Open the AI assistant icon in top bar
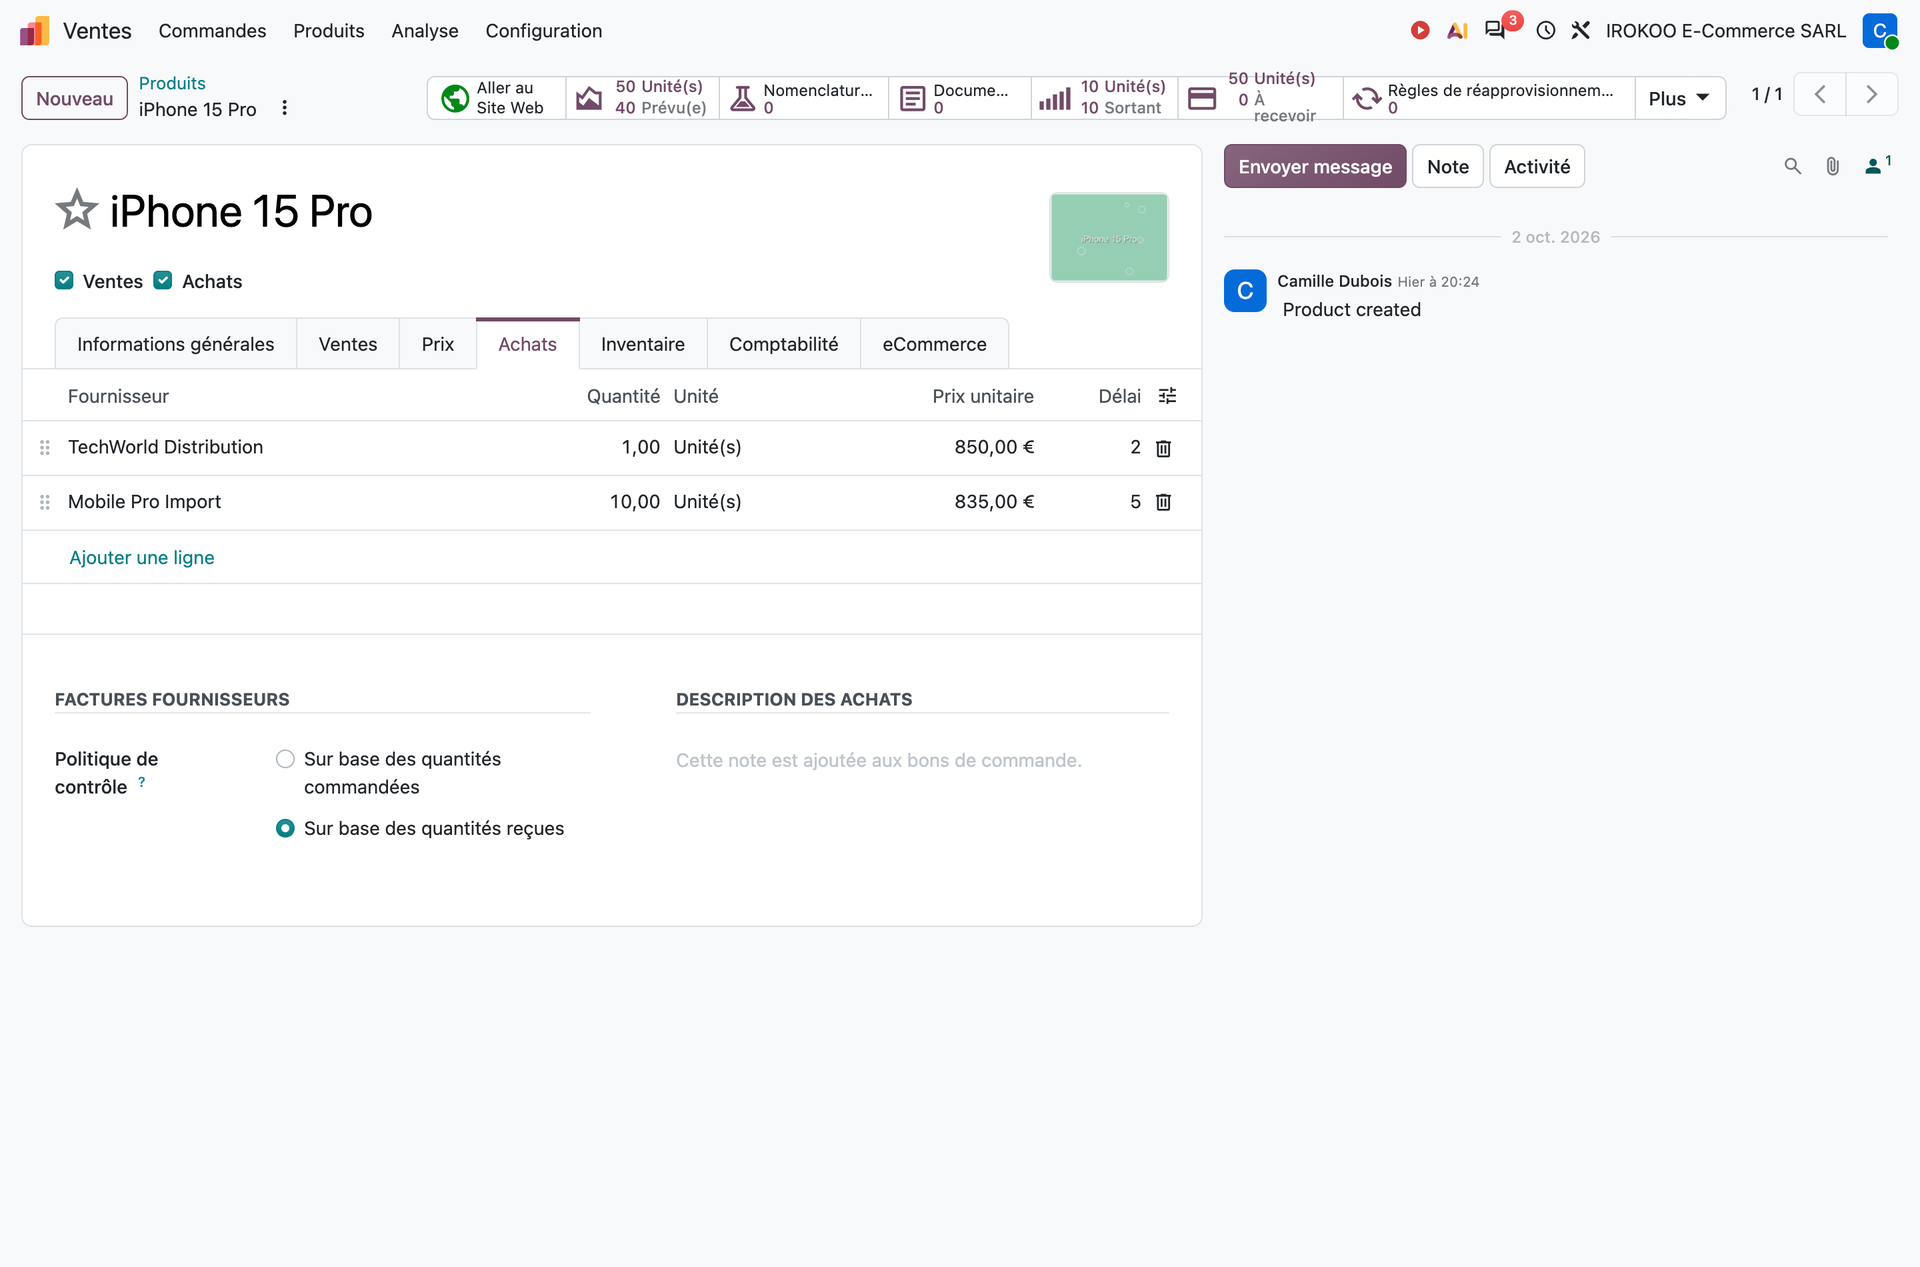1920x1267 pixels. pos(1457,31)
